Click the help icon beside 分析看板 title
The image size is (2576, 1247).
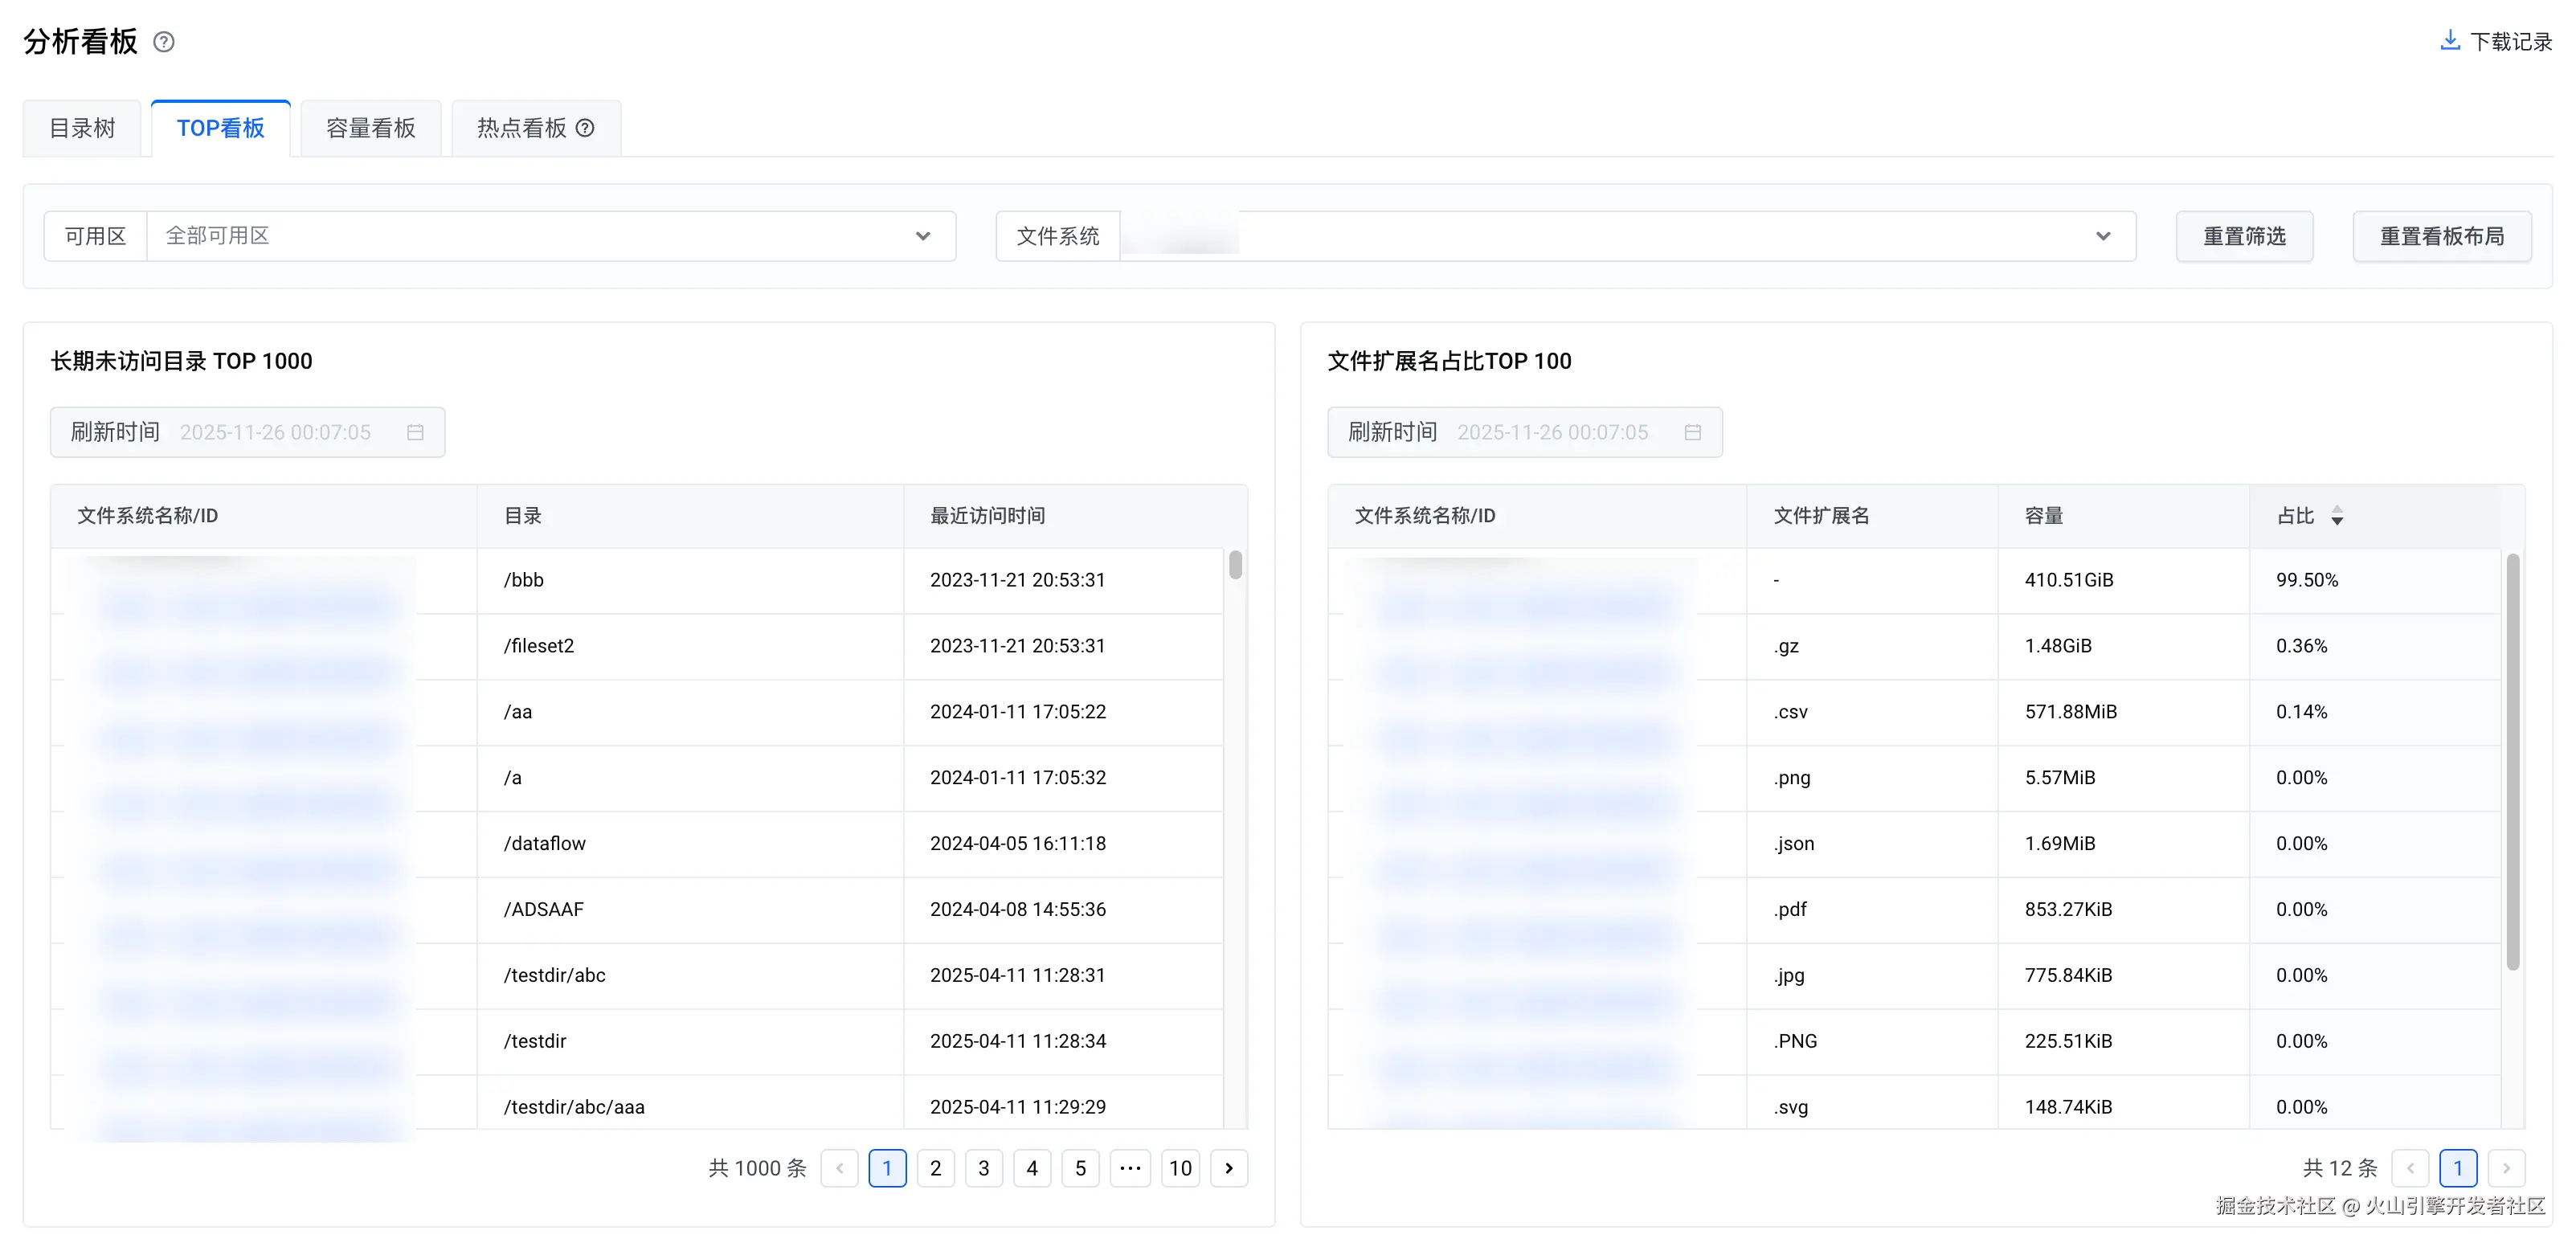point(164,42)
